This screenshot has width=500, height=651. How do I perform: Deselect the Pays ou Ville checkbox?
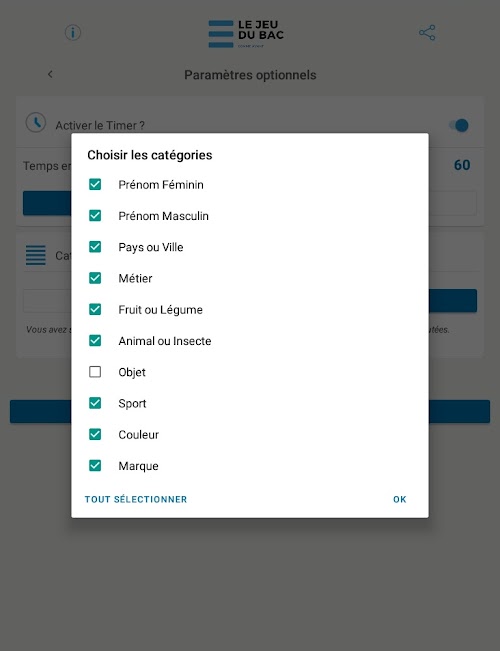(x=95, y=247)
